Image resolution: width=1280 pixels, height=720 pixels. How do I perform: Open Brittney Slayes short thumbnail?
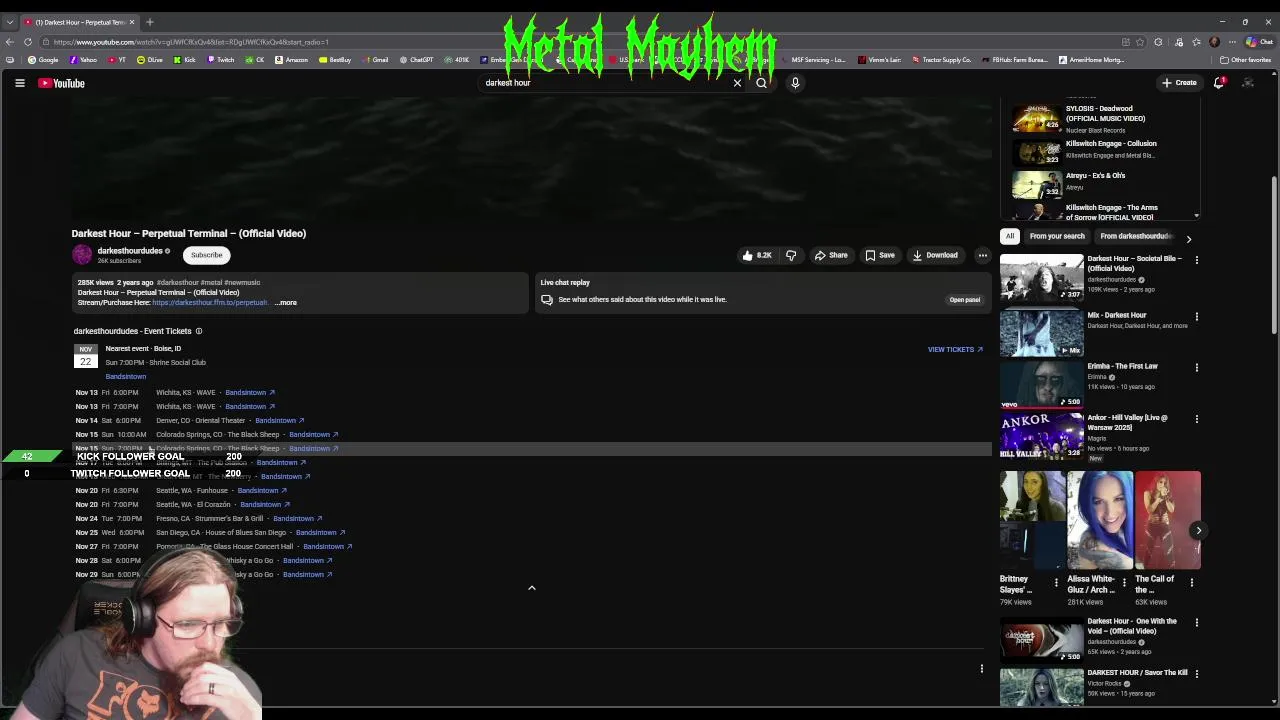click(x=1032, y=520)
